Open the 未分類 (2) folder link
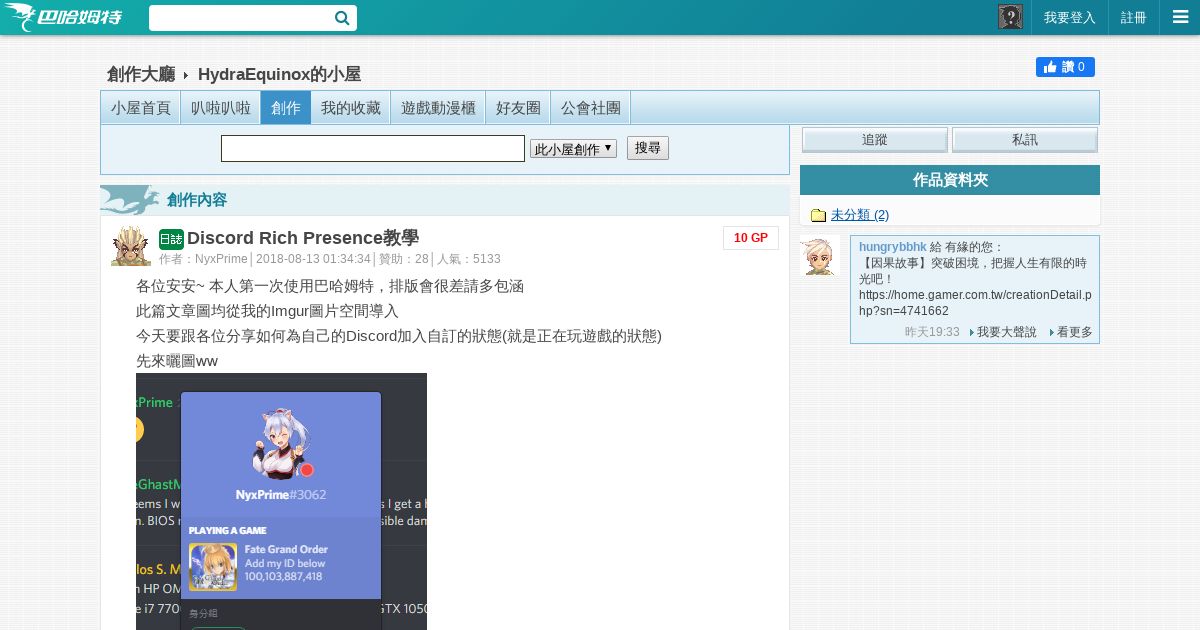 [x=860, y=215]
